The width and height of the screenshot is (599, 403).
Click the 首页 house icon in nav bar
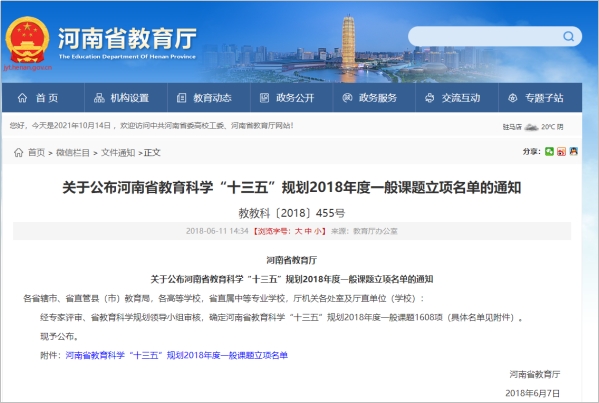(22, 98)
